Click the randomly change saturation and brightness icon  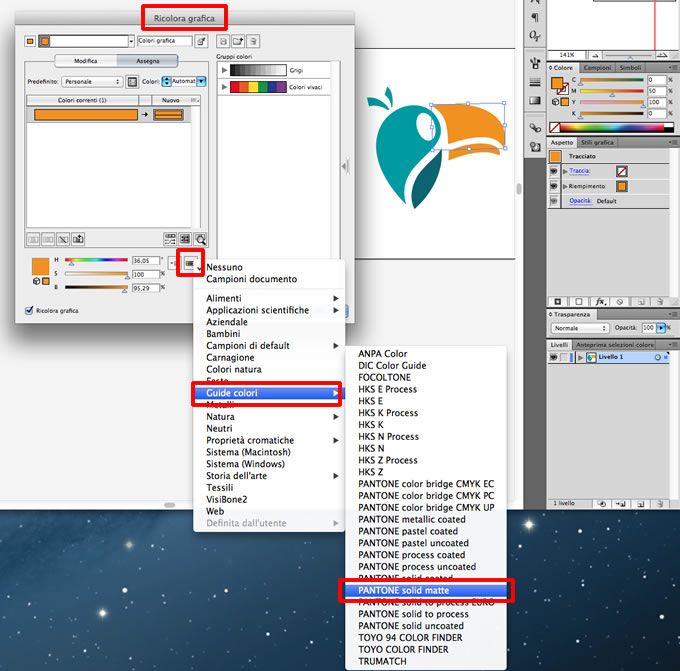pyautogui.click(x=185, y=239)
